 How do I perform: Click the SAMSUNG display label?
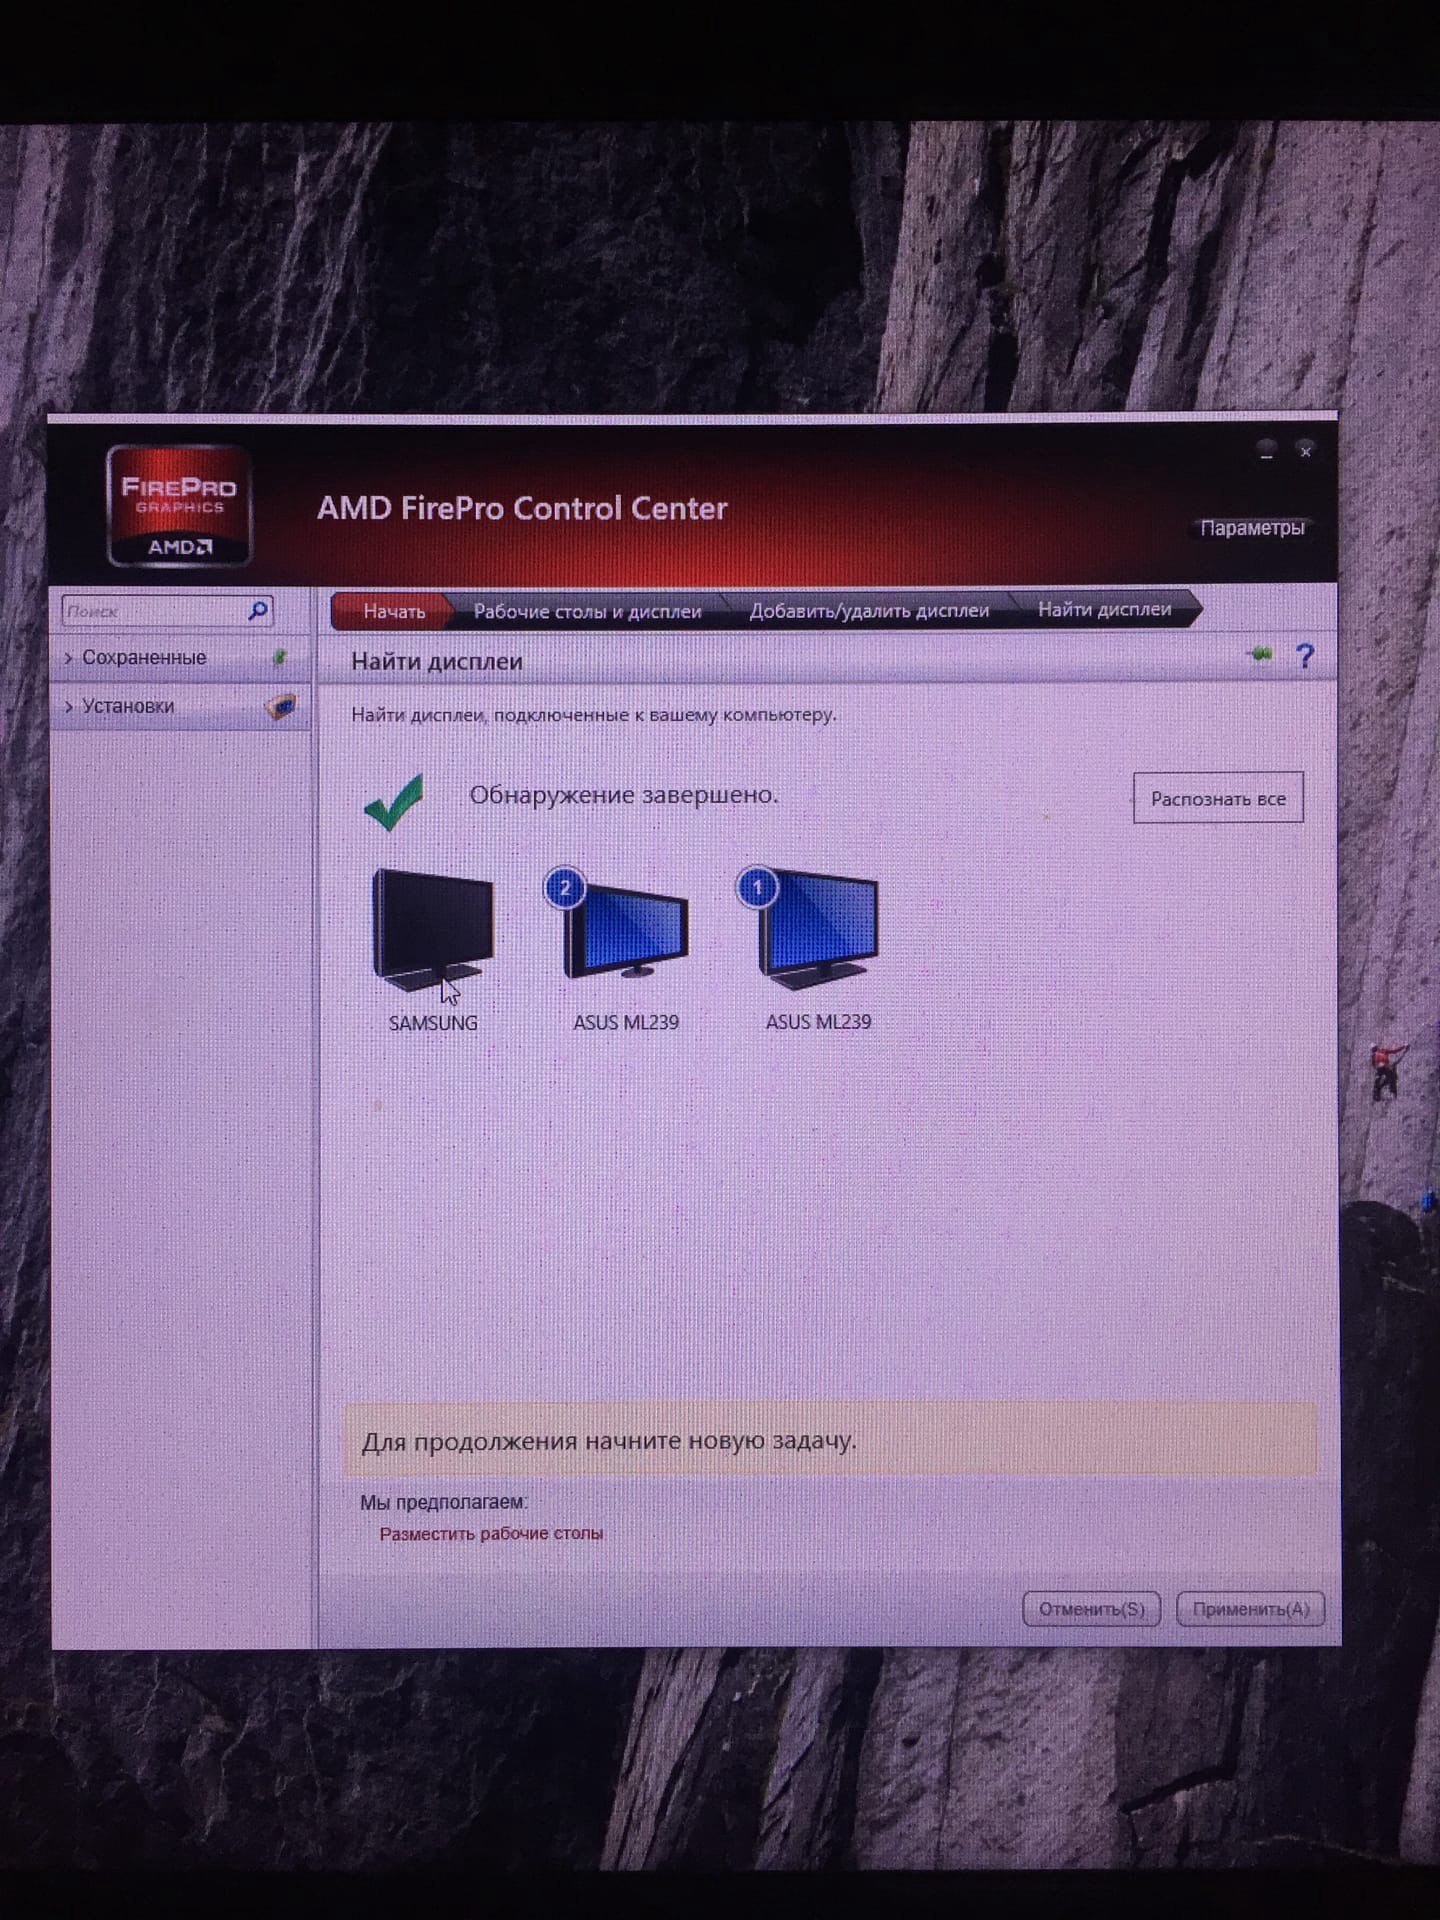click(x=433, y=1023)
